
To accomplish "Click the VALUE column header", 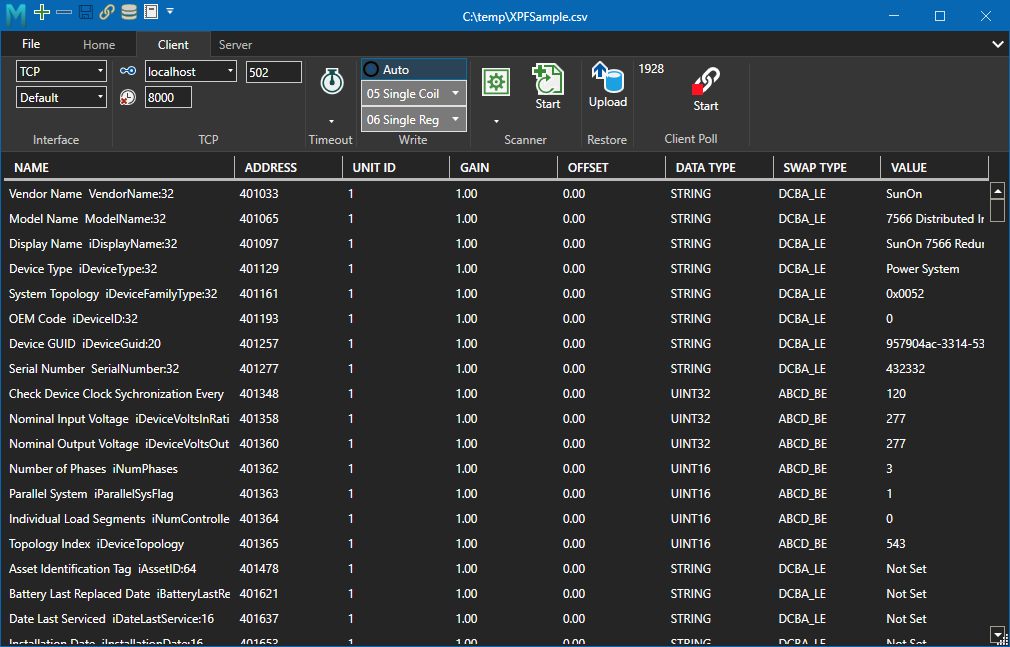I will [934, 168].
